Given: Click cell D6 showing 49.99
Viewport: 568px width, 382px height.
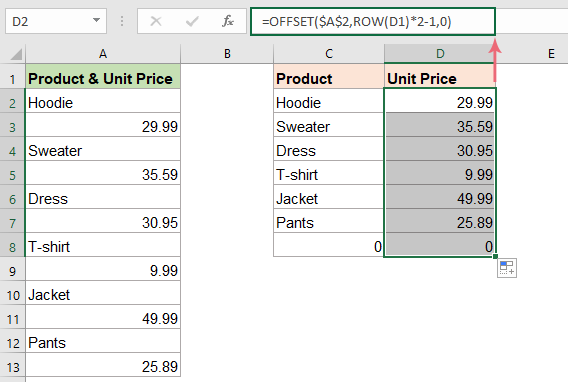Looking at the screenshot, I should tap(440, 197).
